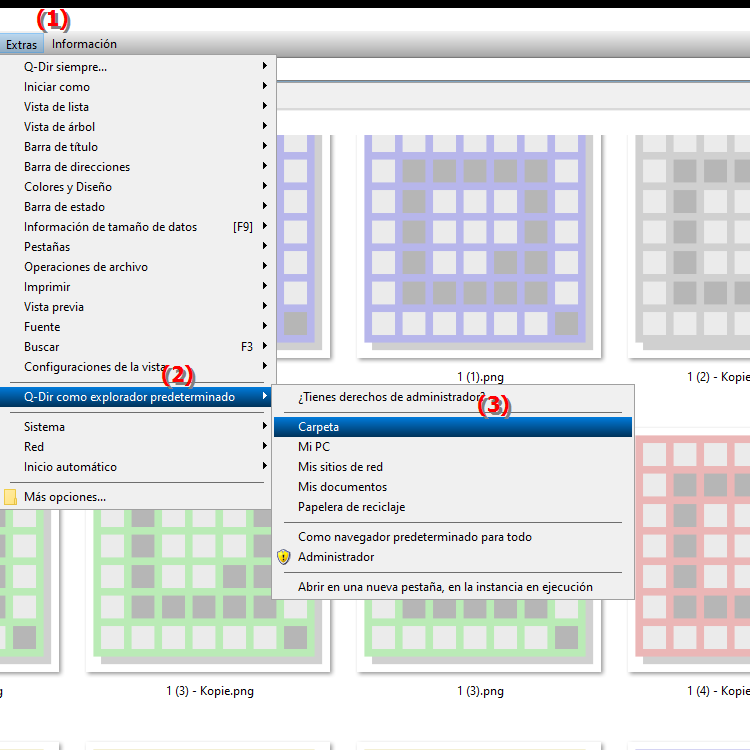Click arrow next to Pestañas
This screenshot has width=750, height=750.
265,246
